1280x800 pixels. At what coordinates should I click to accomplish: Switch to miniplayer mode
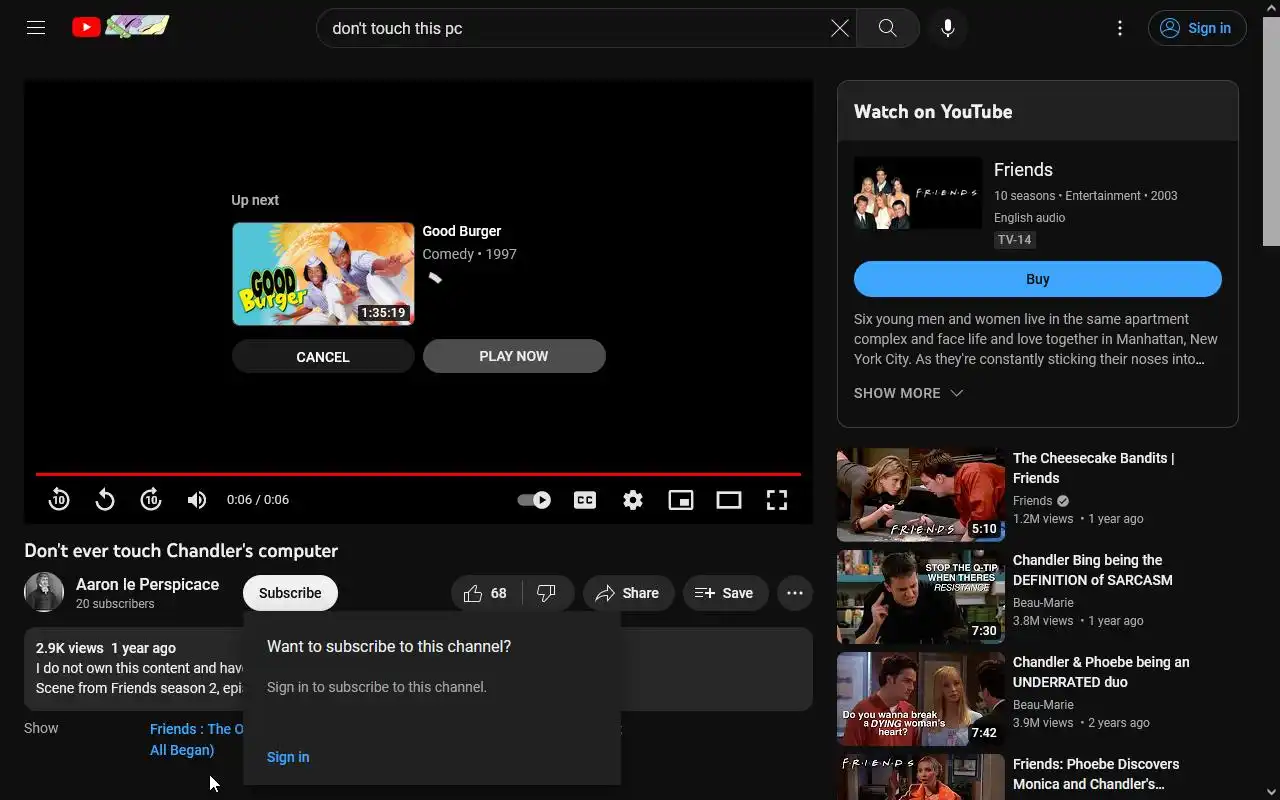tap(681, 500)
